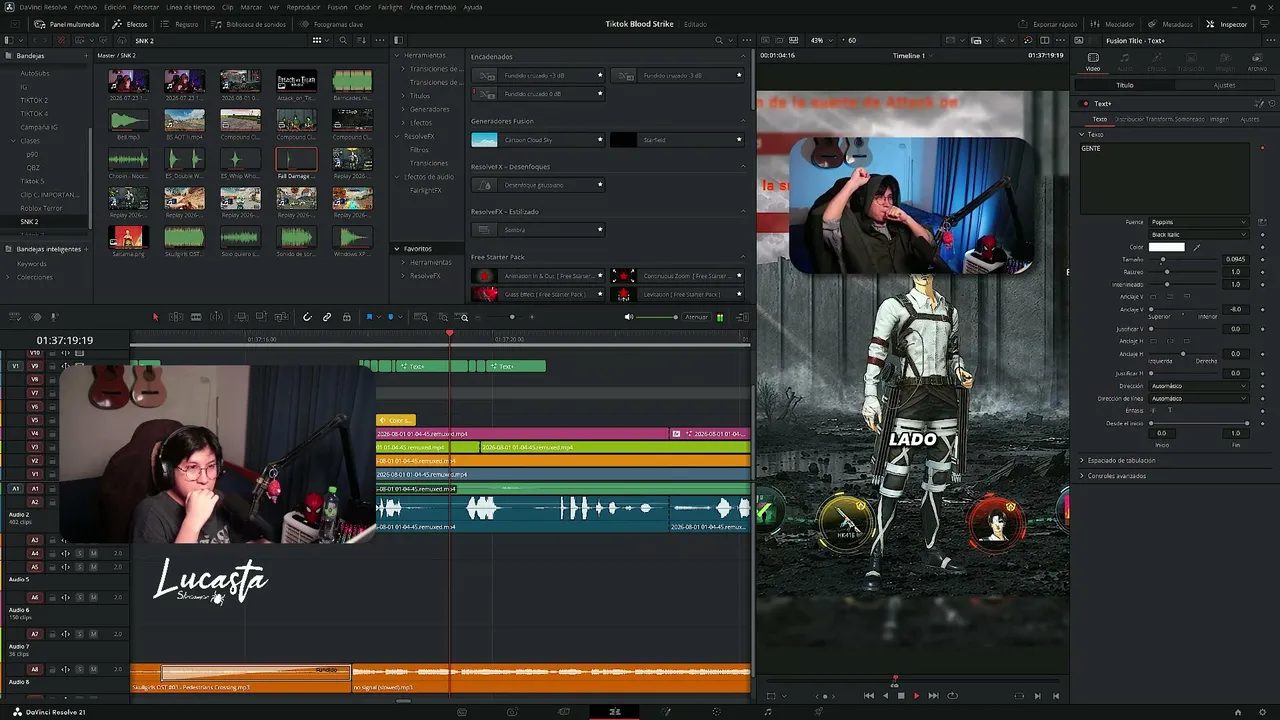Image resolution: width=1280 pixels, height=720 pixels.
Task: Open the Reproducir menu
Action: pos(303,7)
